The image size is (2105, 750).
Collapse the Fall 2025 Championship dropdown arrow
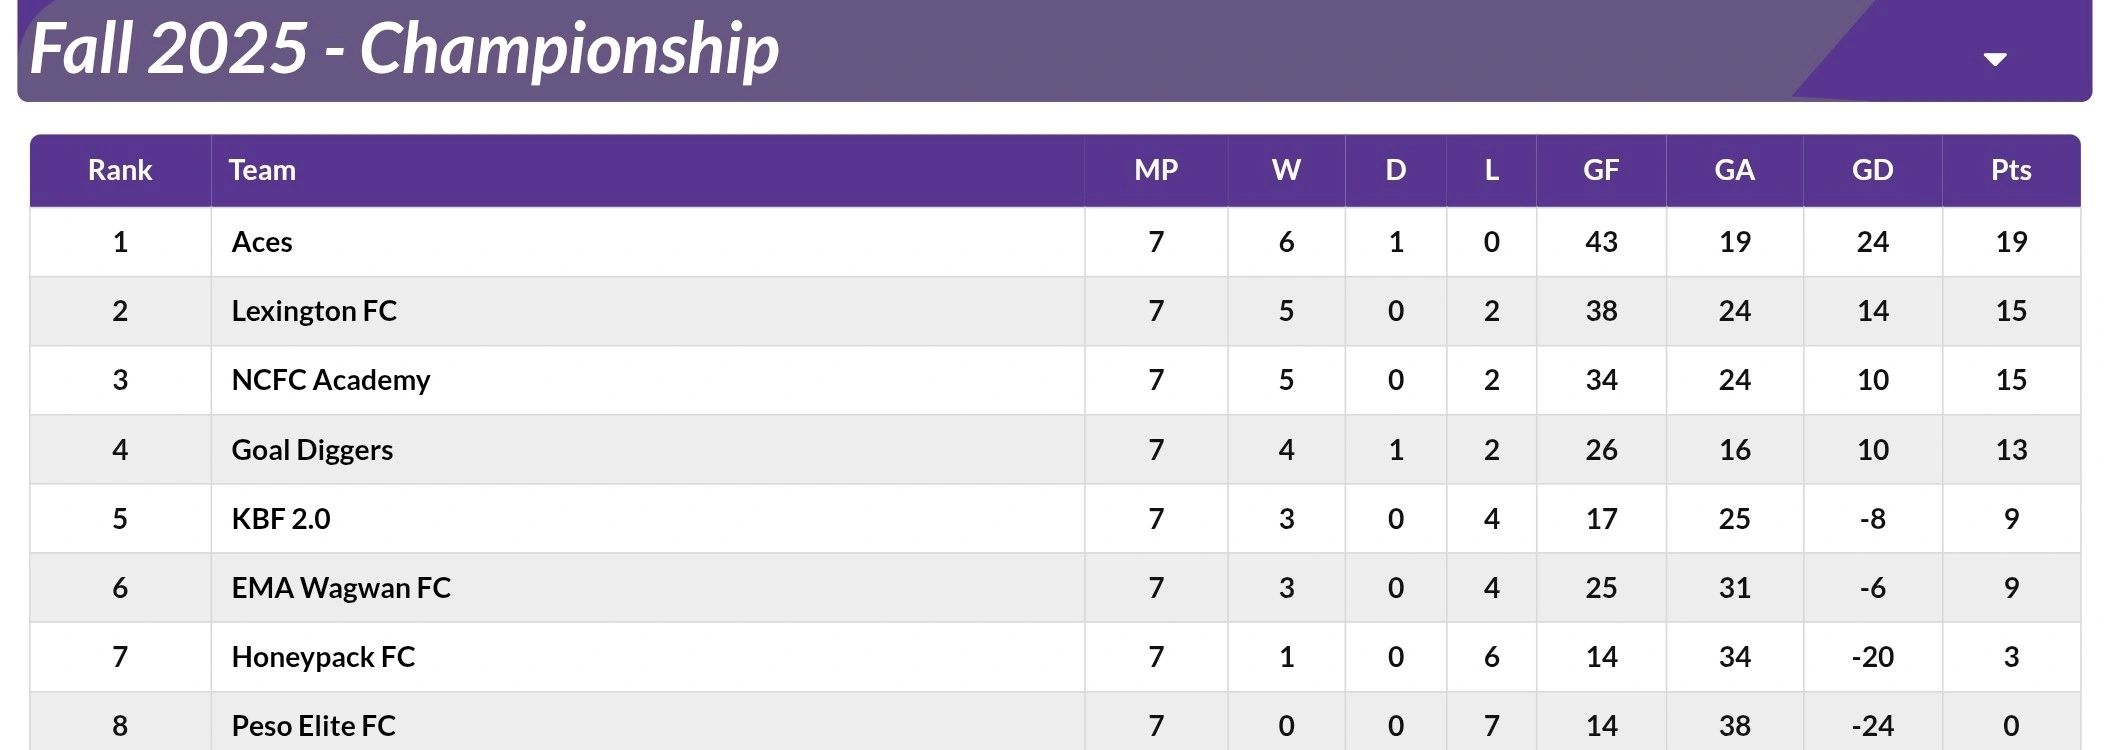(1994, 60)
